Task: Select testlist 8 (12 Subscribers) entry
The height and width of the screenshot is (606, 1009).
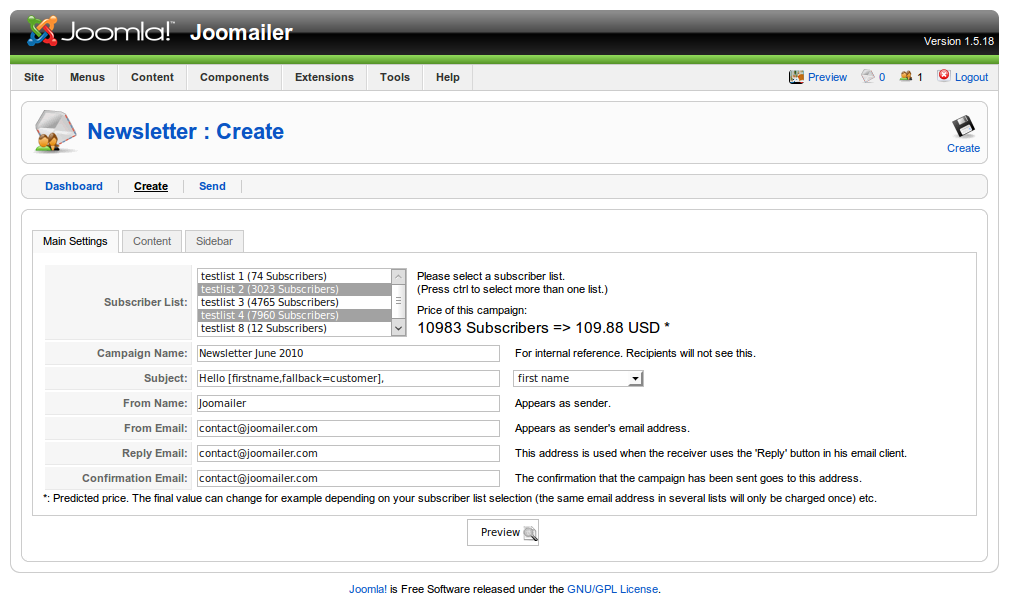Action: tap(263, 328)
